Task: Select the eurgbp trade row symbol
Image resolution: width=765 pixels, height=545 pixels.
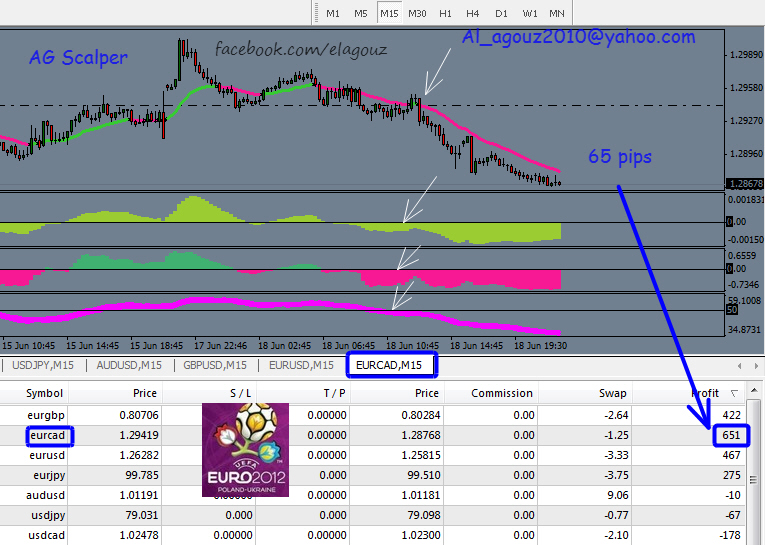Action: click(46, 415)
